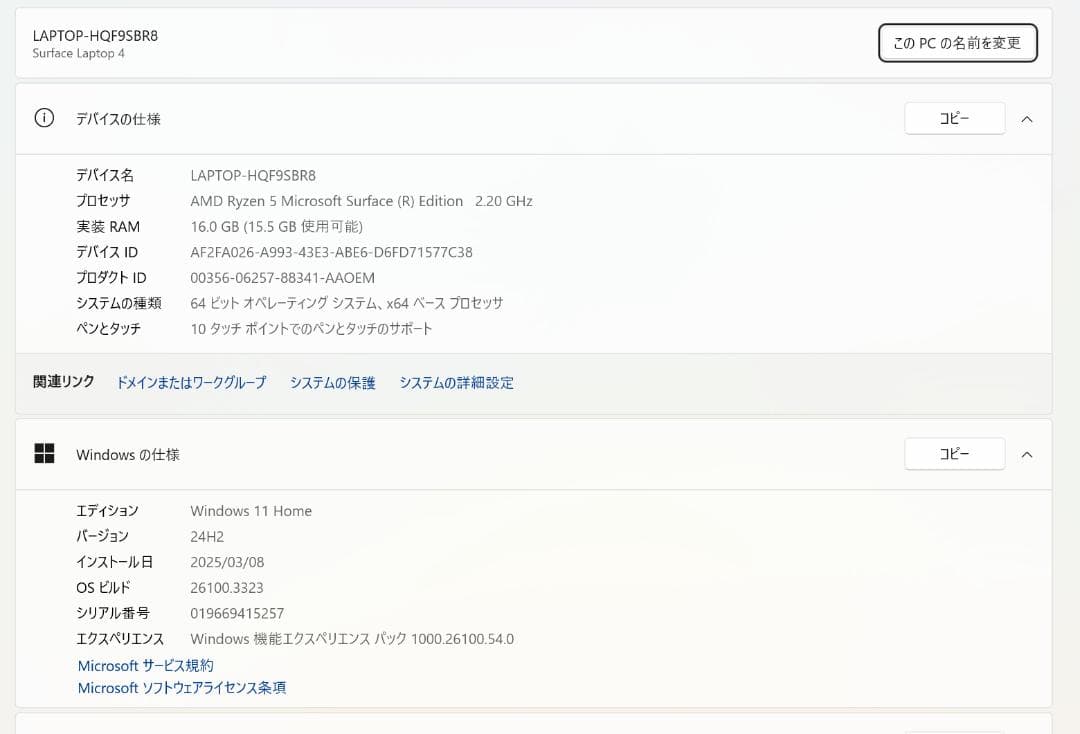Click the Windows logo icon beside Windows の仕様

44,453
